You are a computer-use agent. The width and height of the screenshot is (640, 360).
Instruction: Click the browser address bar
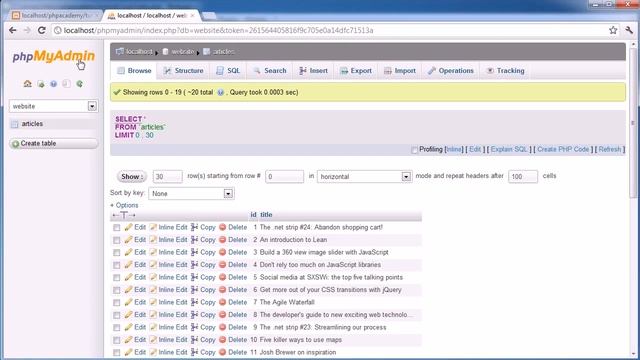pyautogui.click(x=329, y=30)
